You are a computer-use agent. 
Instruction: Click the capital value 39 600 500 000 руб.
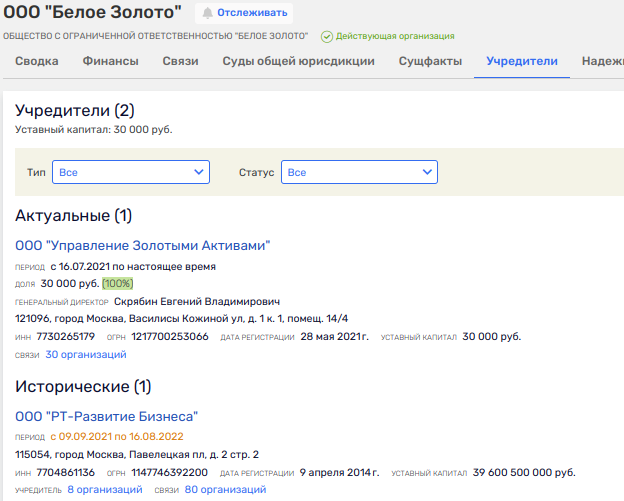click(x=524, y=472)
